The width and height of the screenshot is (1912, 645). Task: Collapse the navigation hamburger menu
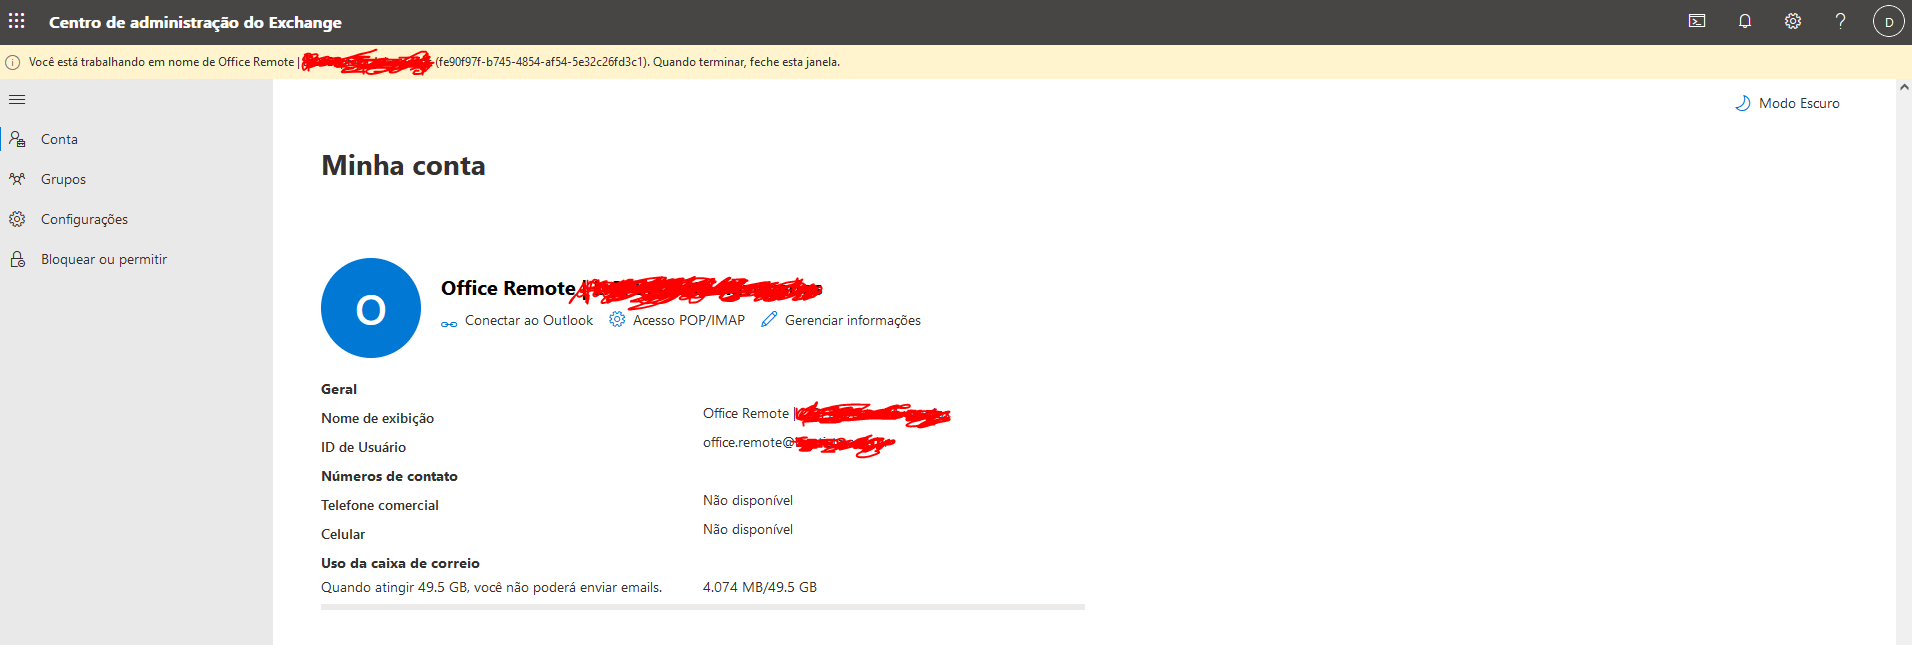[x=17, y=100]
